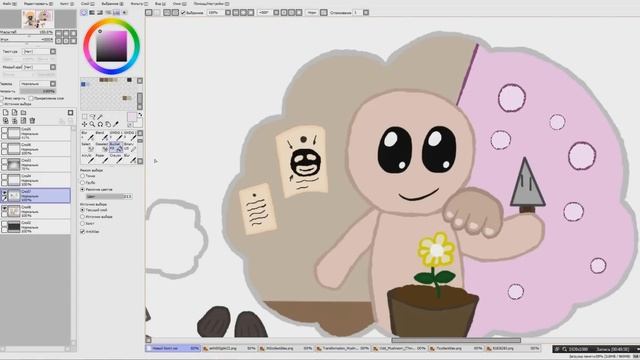Open the layer effect dropdown below Текстура
Viewport: 640px width, 360px height.
pos(39,67)
